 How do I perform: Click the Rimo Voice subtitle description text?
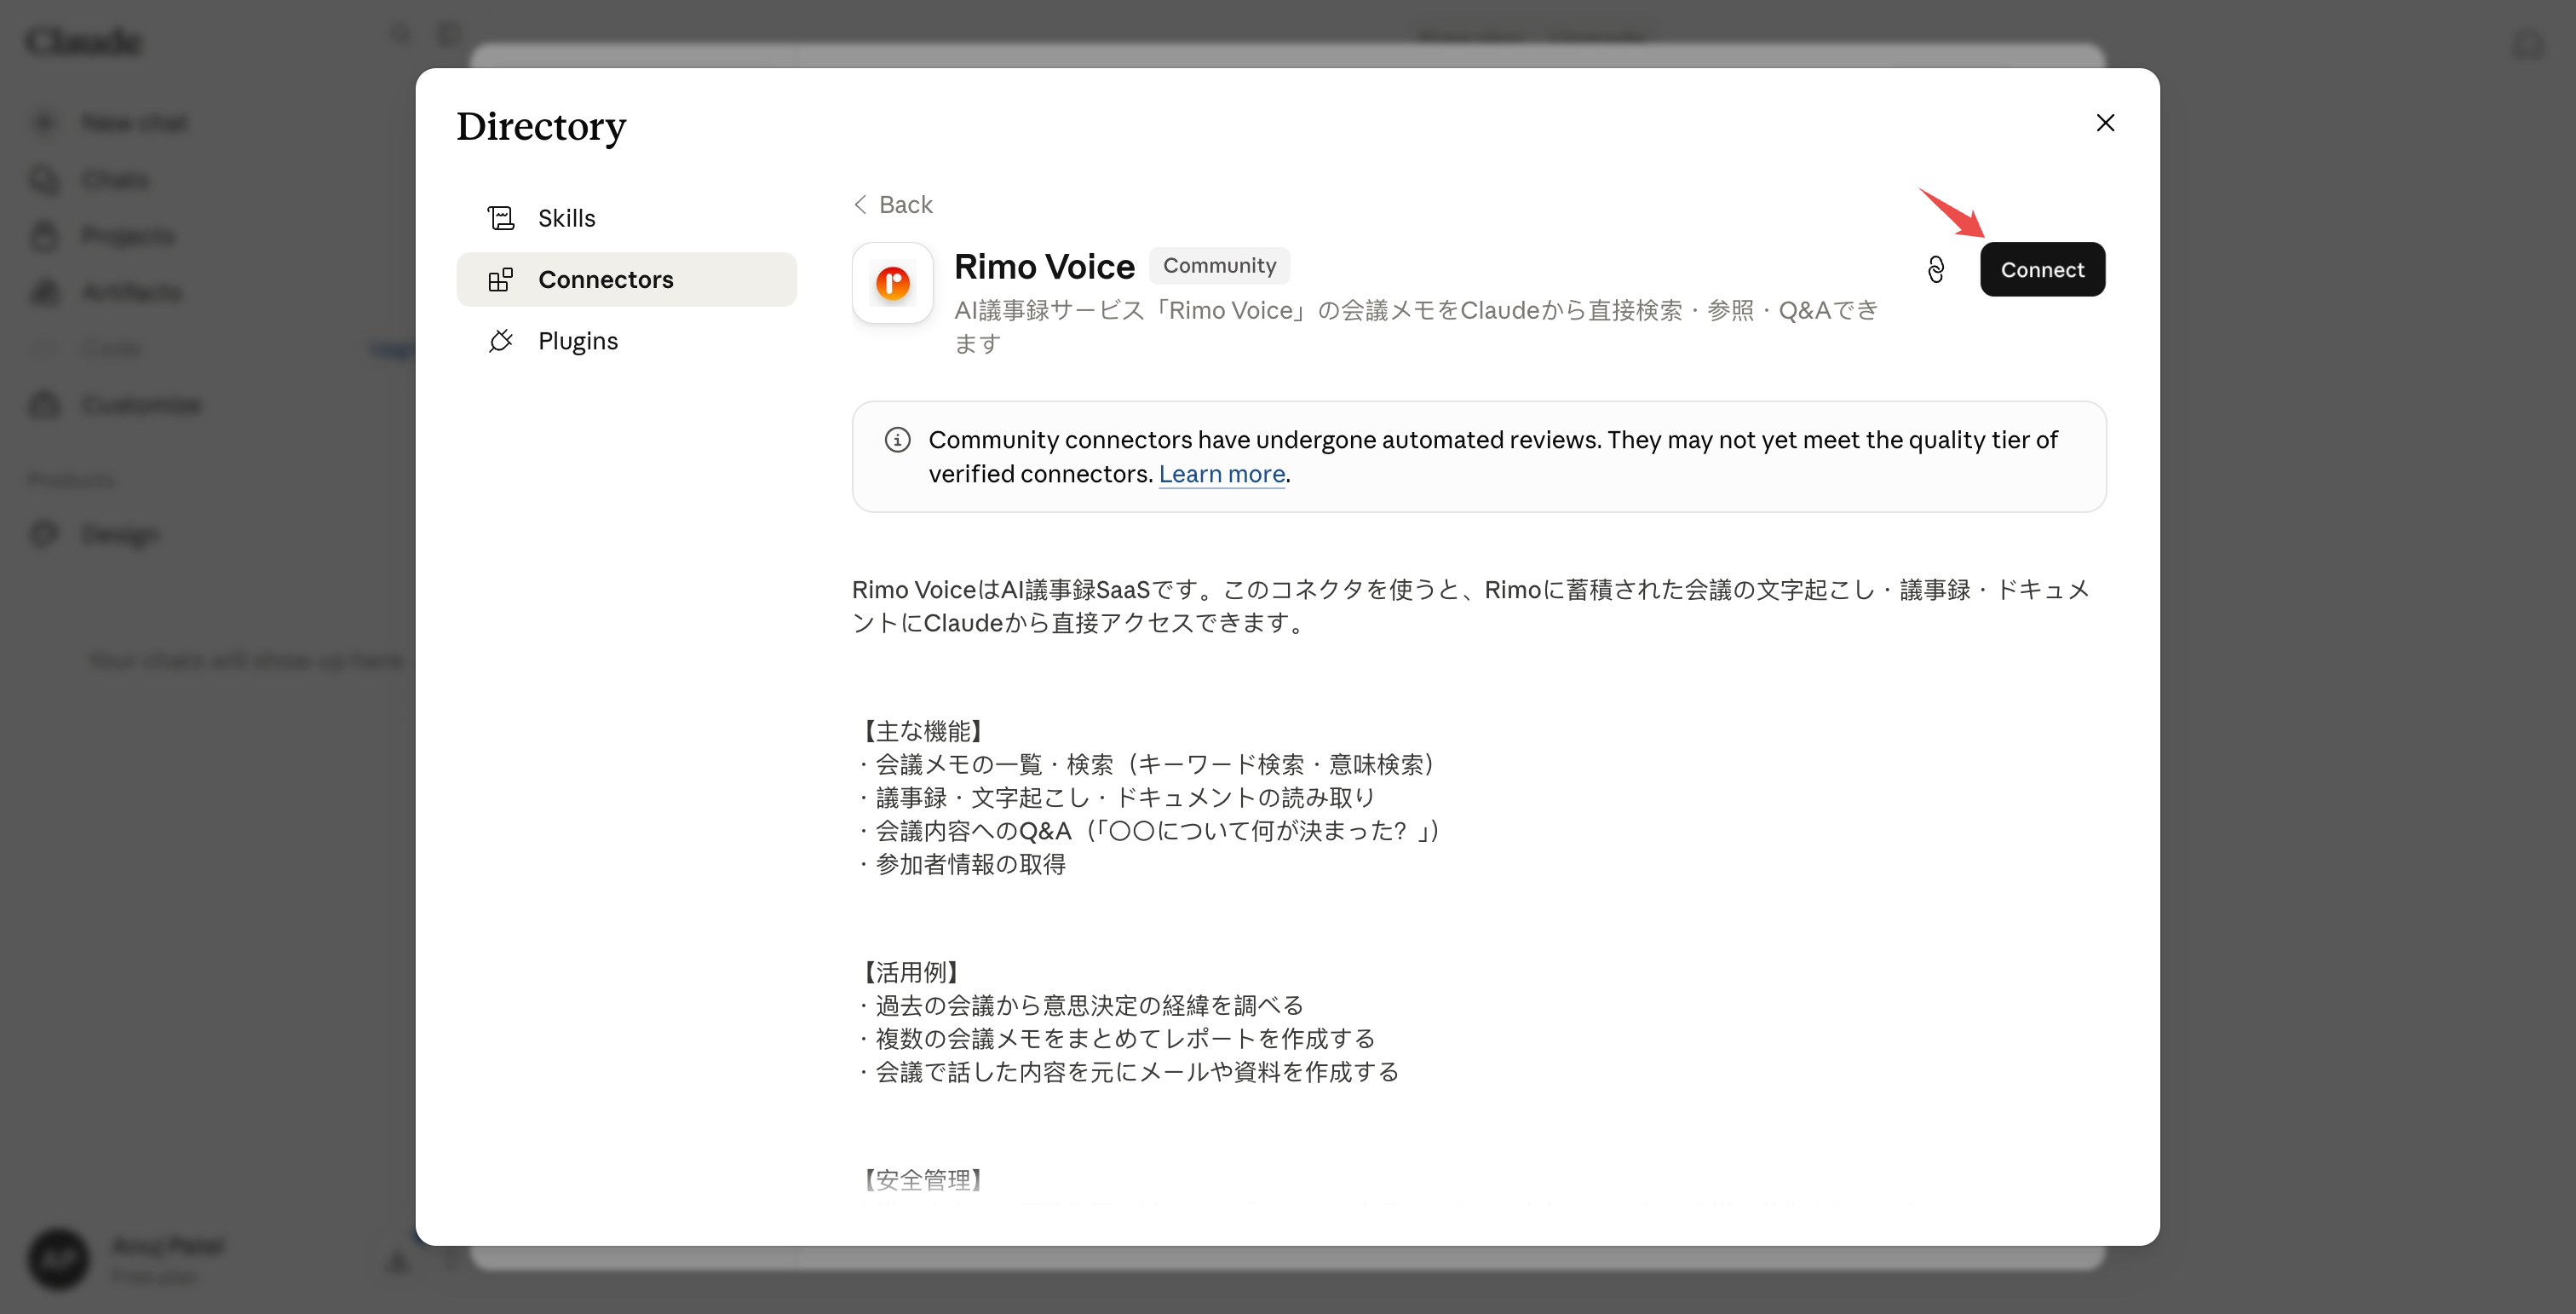(x=1416, y=326)
